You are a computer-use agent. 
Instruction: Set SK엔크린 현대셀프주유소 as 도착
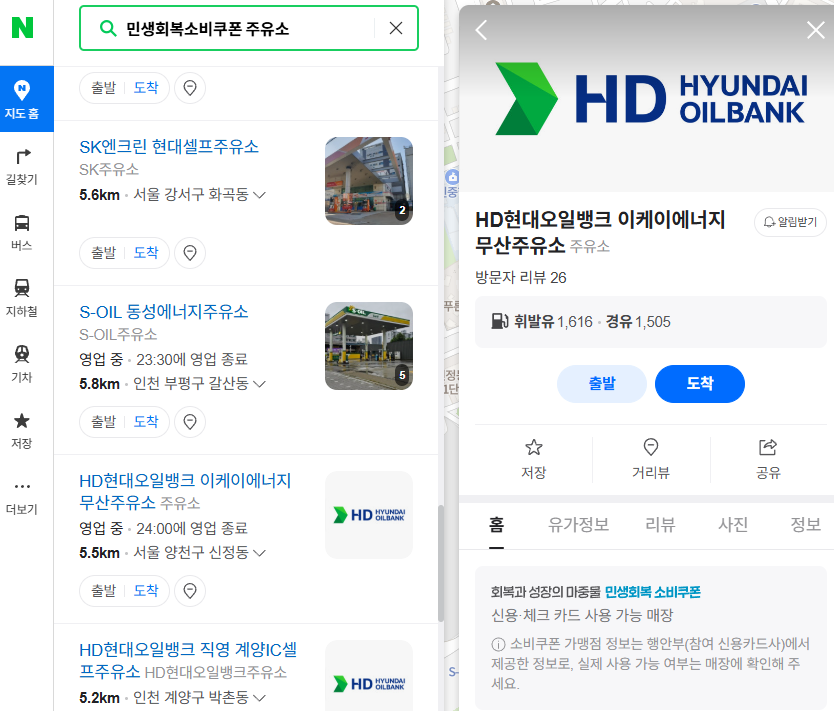pyautogui.click(x=146, y=253)
